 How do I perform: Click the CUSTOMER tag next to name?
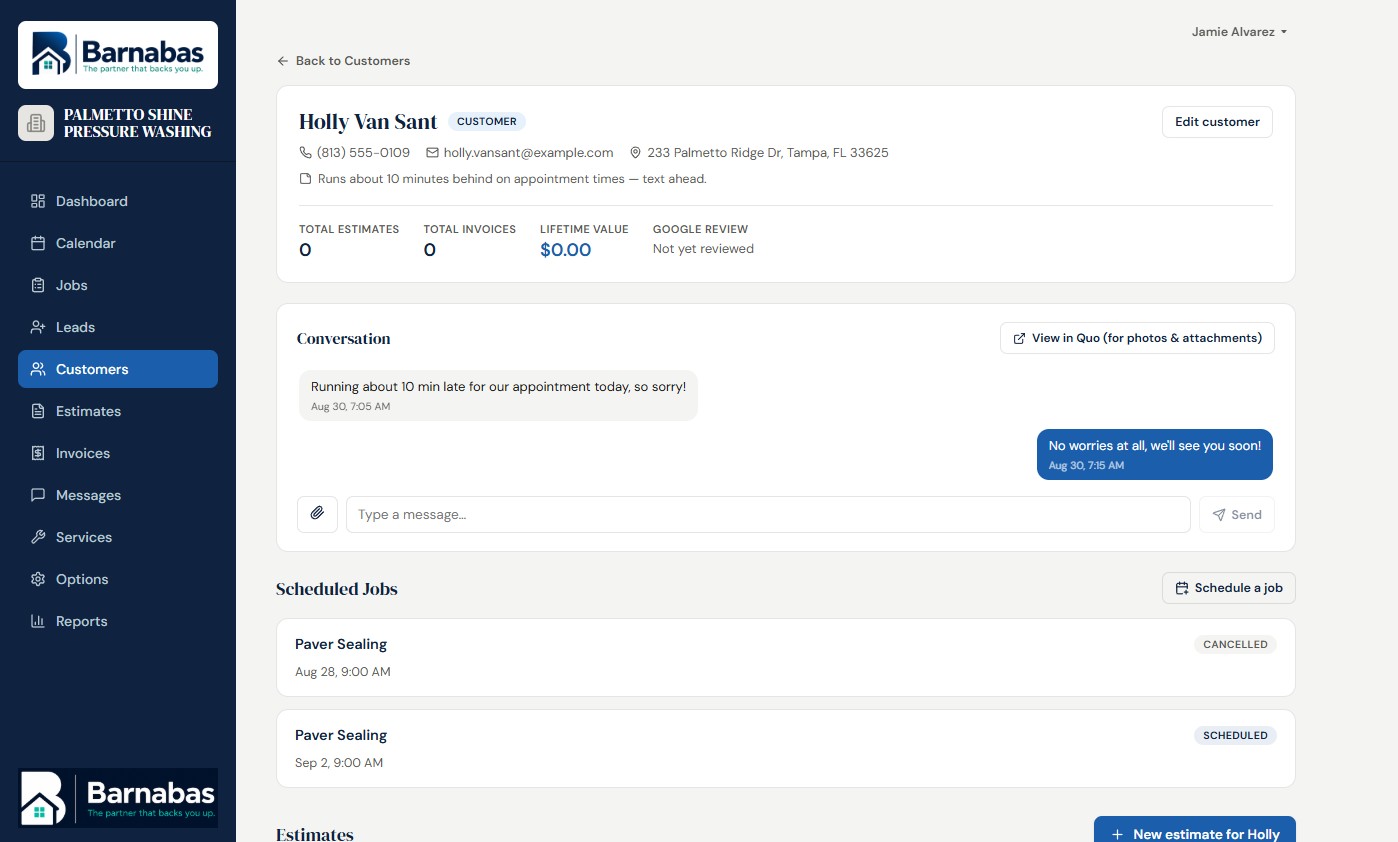click(487, 122)
